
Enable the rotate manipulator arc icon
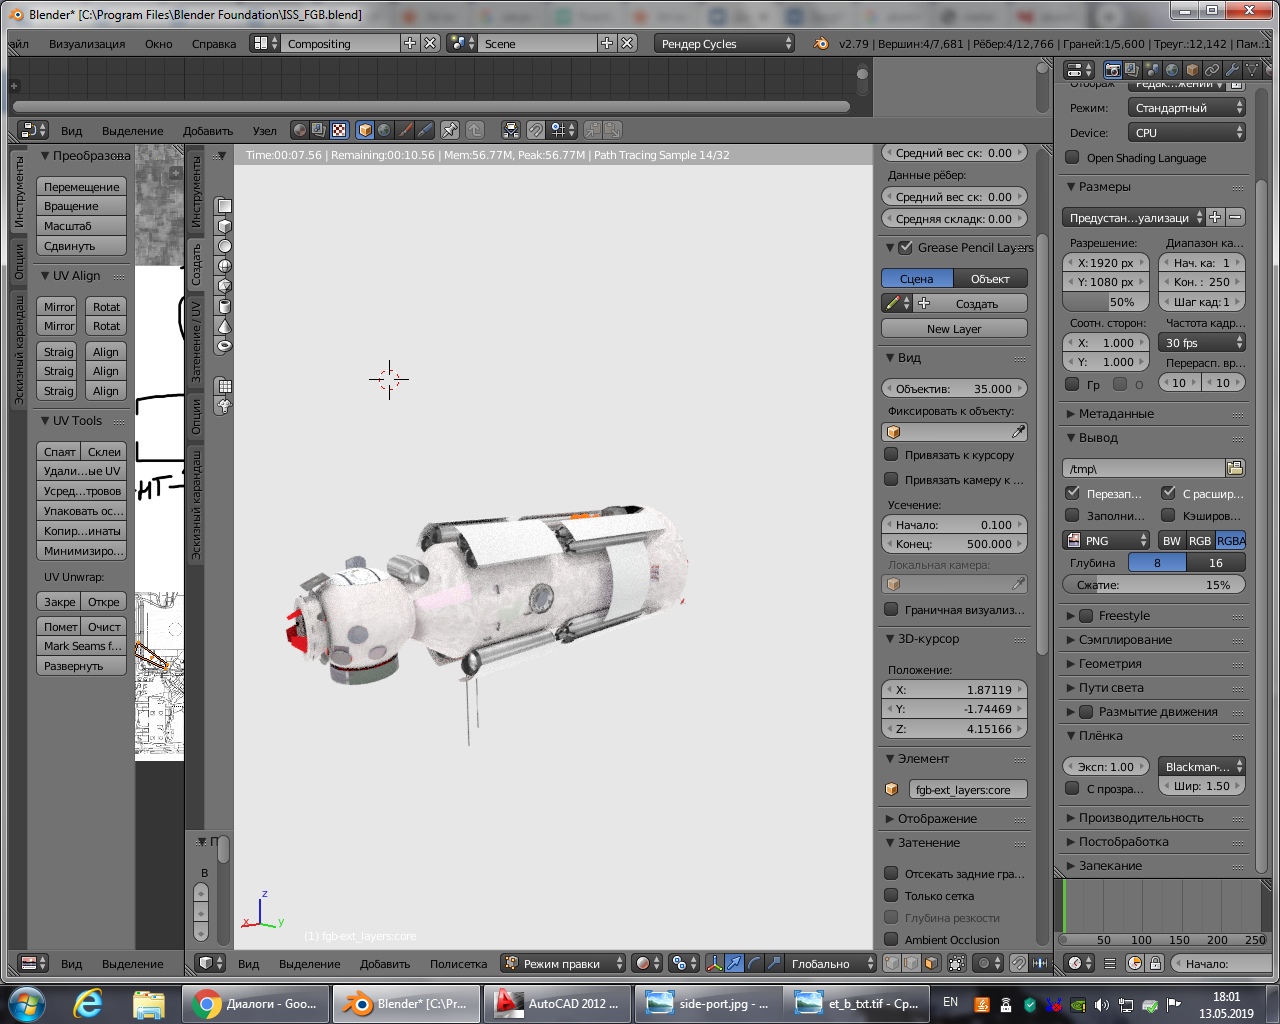point(754,963)
